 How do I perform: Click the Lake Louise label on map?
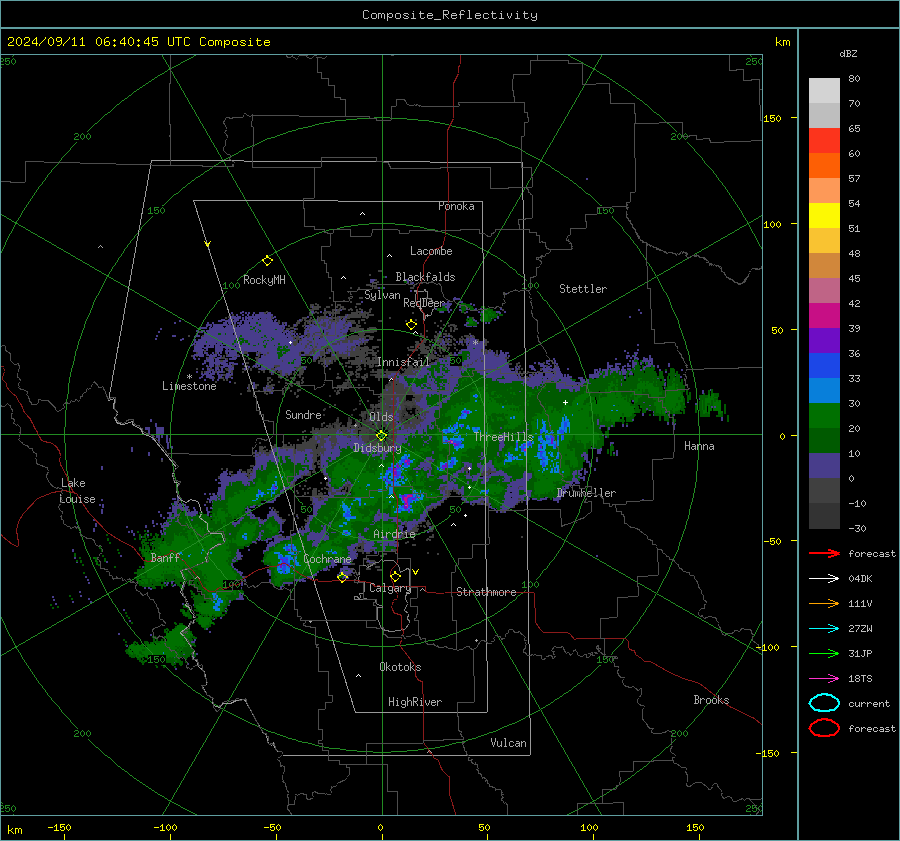click(x=77, y=491)
